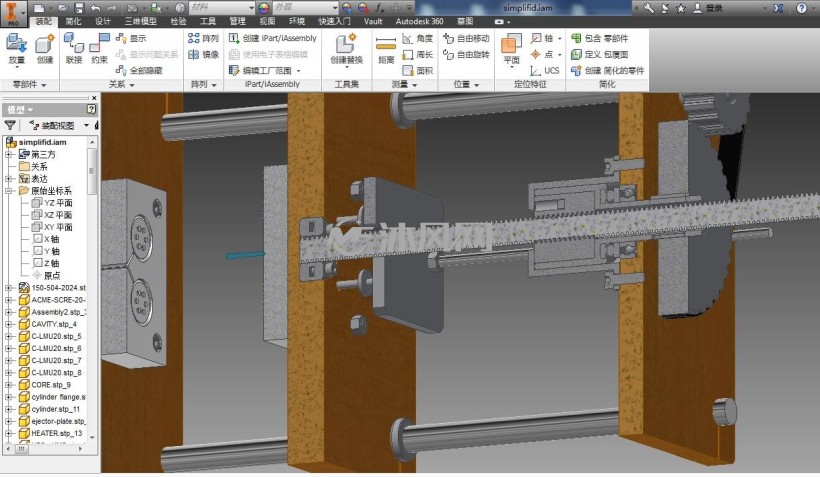
Task: Select the 轴 work axis tool
Action: click(x=542, y=38)
